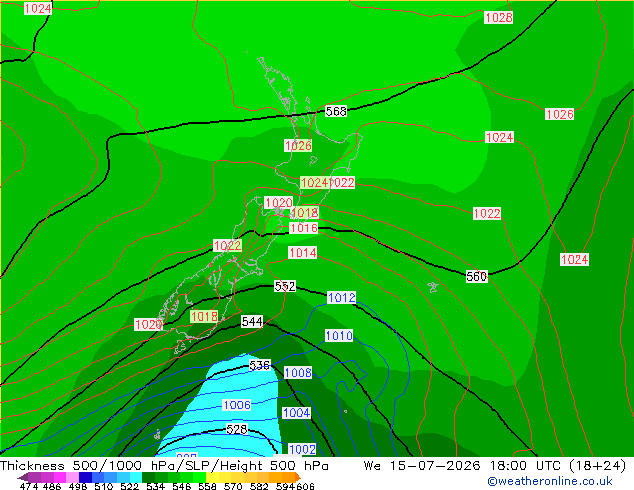Click the dark blue legend swatch

tap(85, 477)
